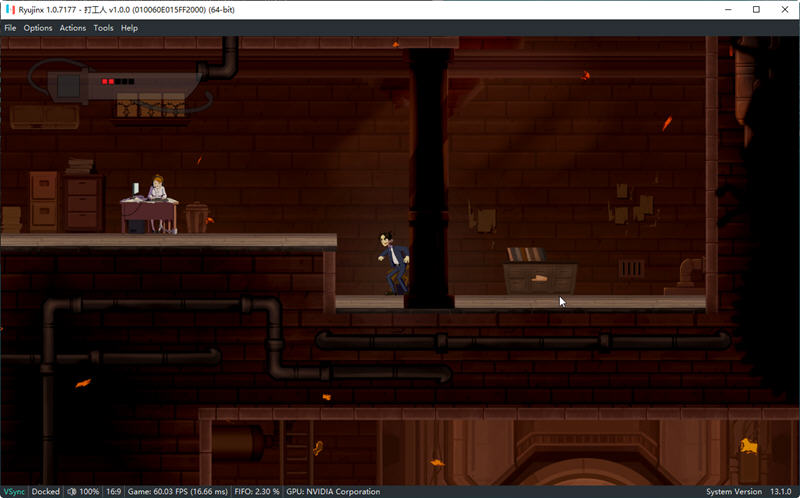This screenshot has height=498, width=800.
Task: Click the computer monitor on the desk
Action: click(x=135, y=188)
